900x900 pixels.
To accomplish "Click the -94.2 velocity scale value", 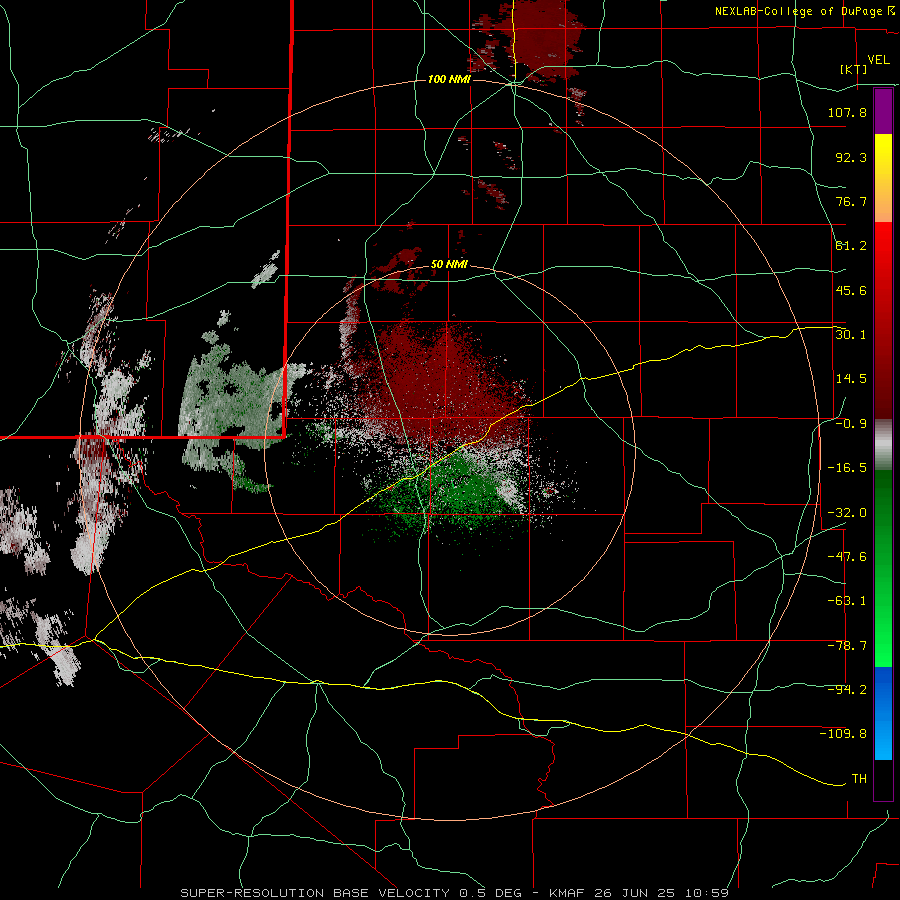I will [x=847, y=690].
